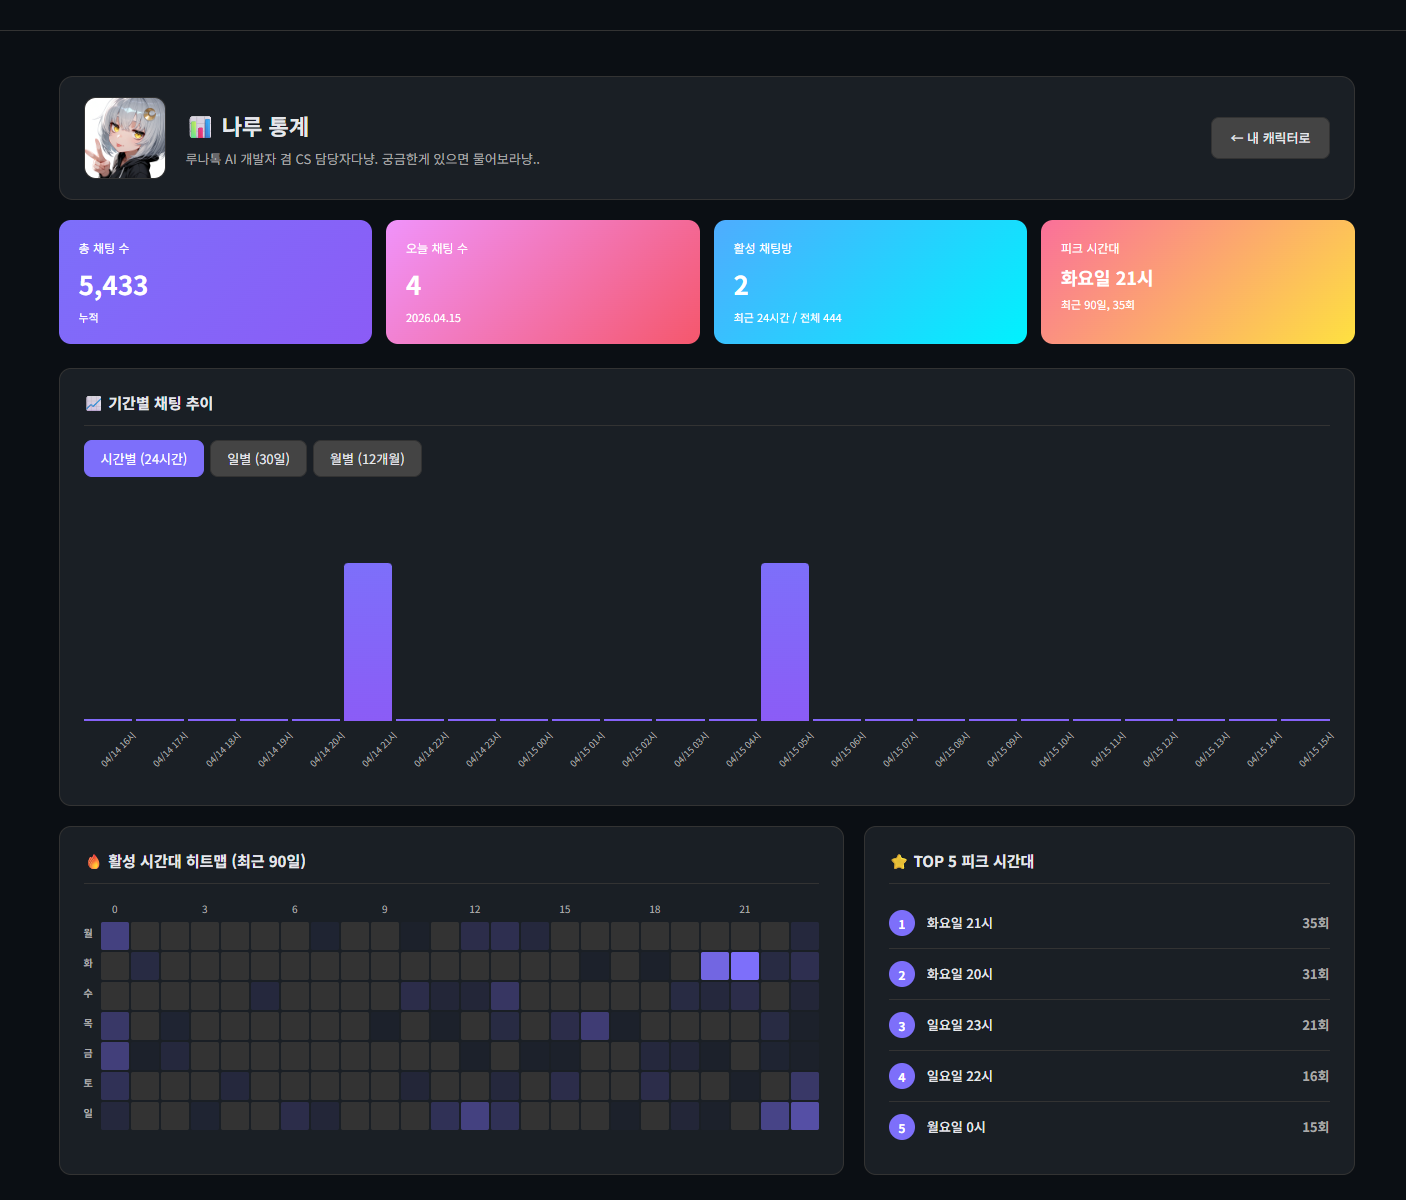Click the 오늘 채팅 수 pink card

[x=542, y=282]
